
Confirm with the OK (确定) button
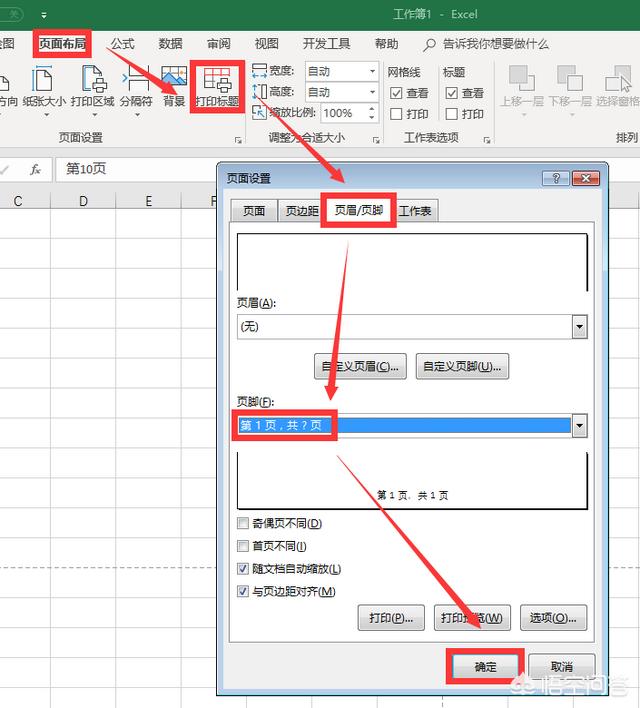coord(486,666)
